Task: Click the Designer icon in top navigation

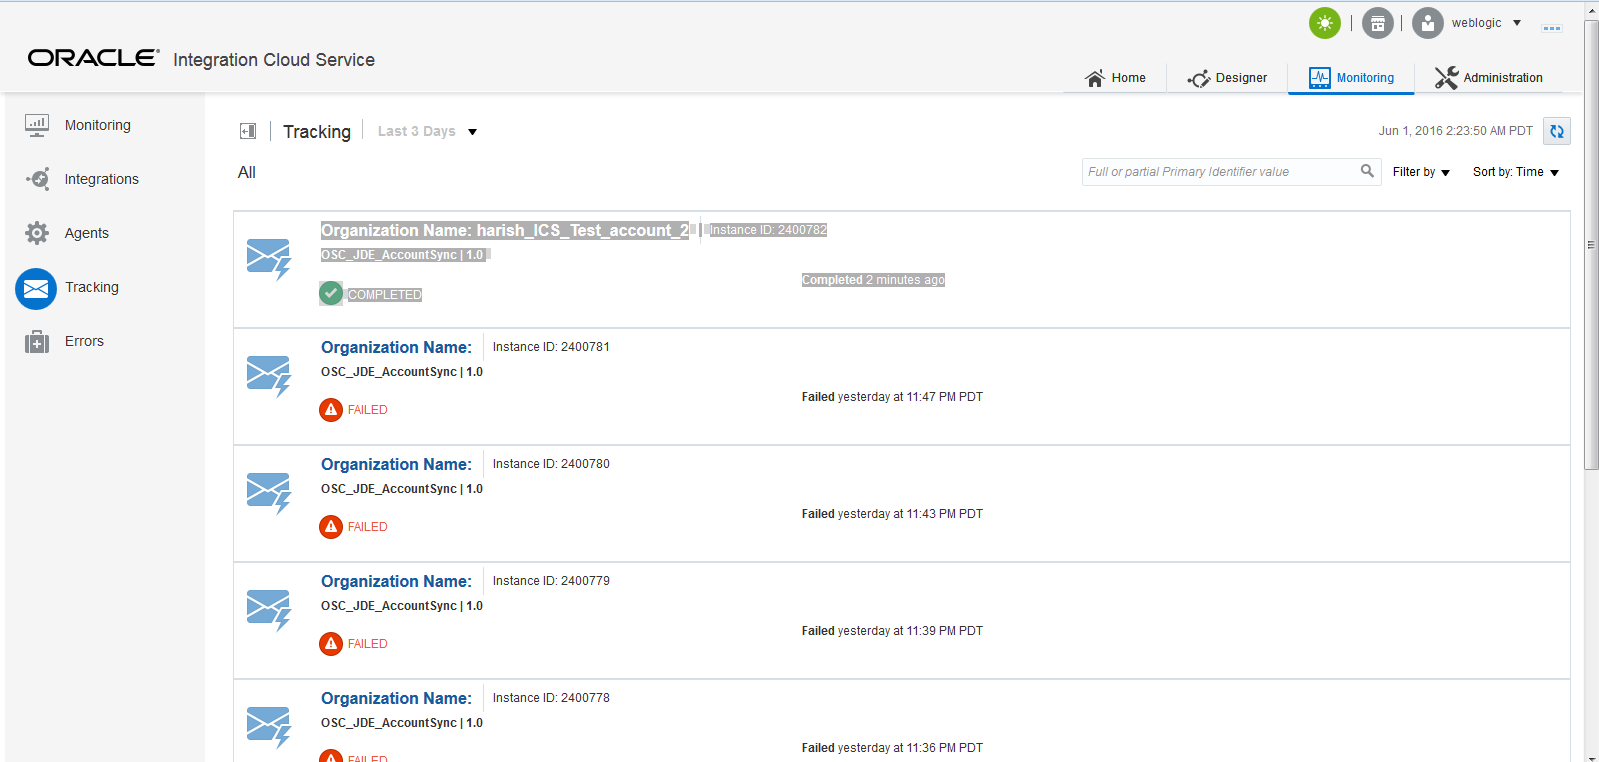Action: click(x=1198, y=78)
